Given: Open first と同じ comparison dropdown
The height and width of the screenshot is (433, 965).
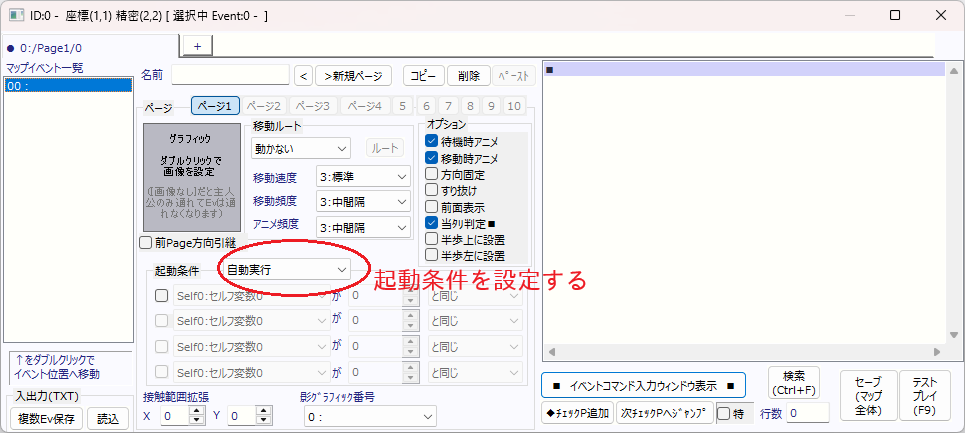Looking at the screenshot, I should point(475,296).
